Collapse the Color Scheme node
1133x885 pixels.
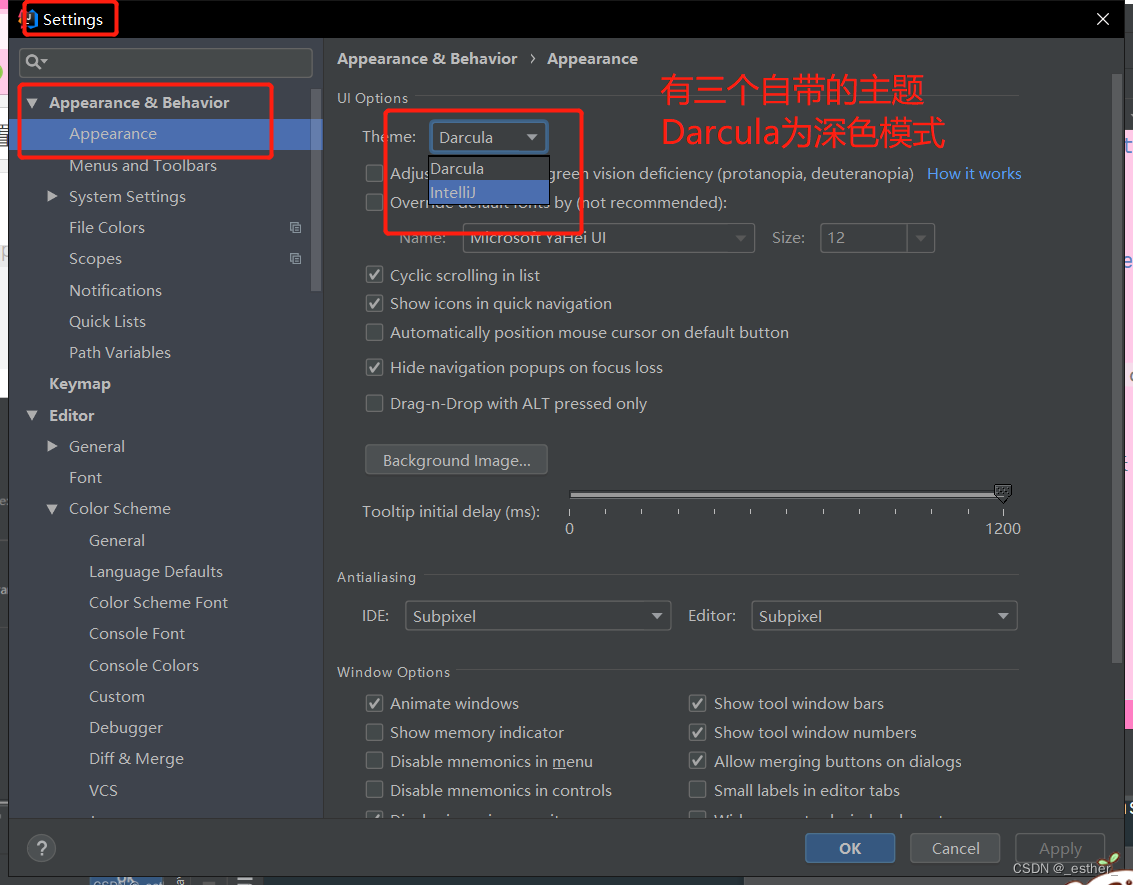pos(52,509)
